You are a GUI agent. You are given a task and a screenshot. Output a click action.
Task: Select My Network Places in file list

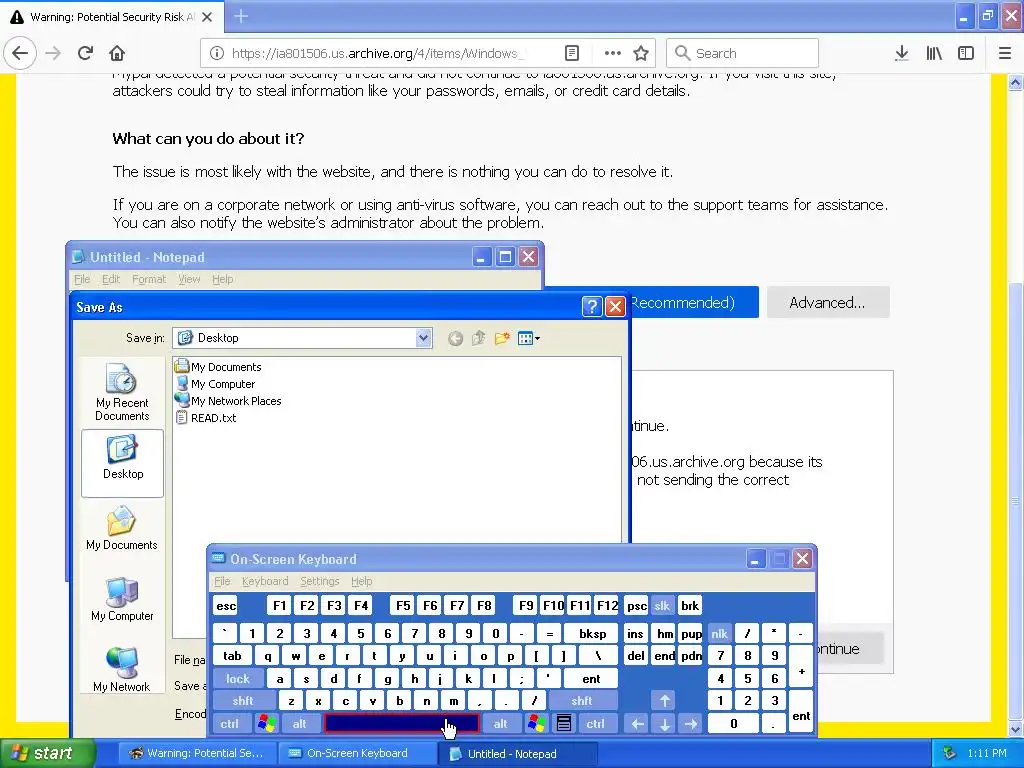click(x=229, y=401)
